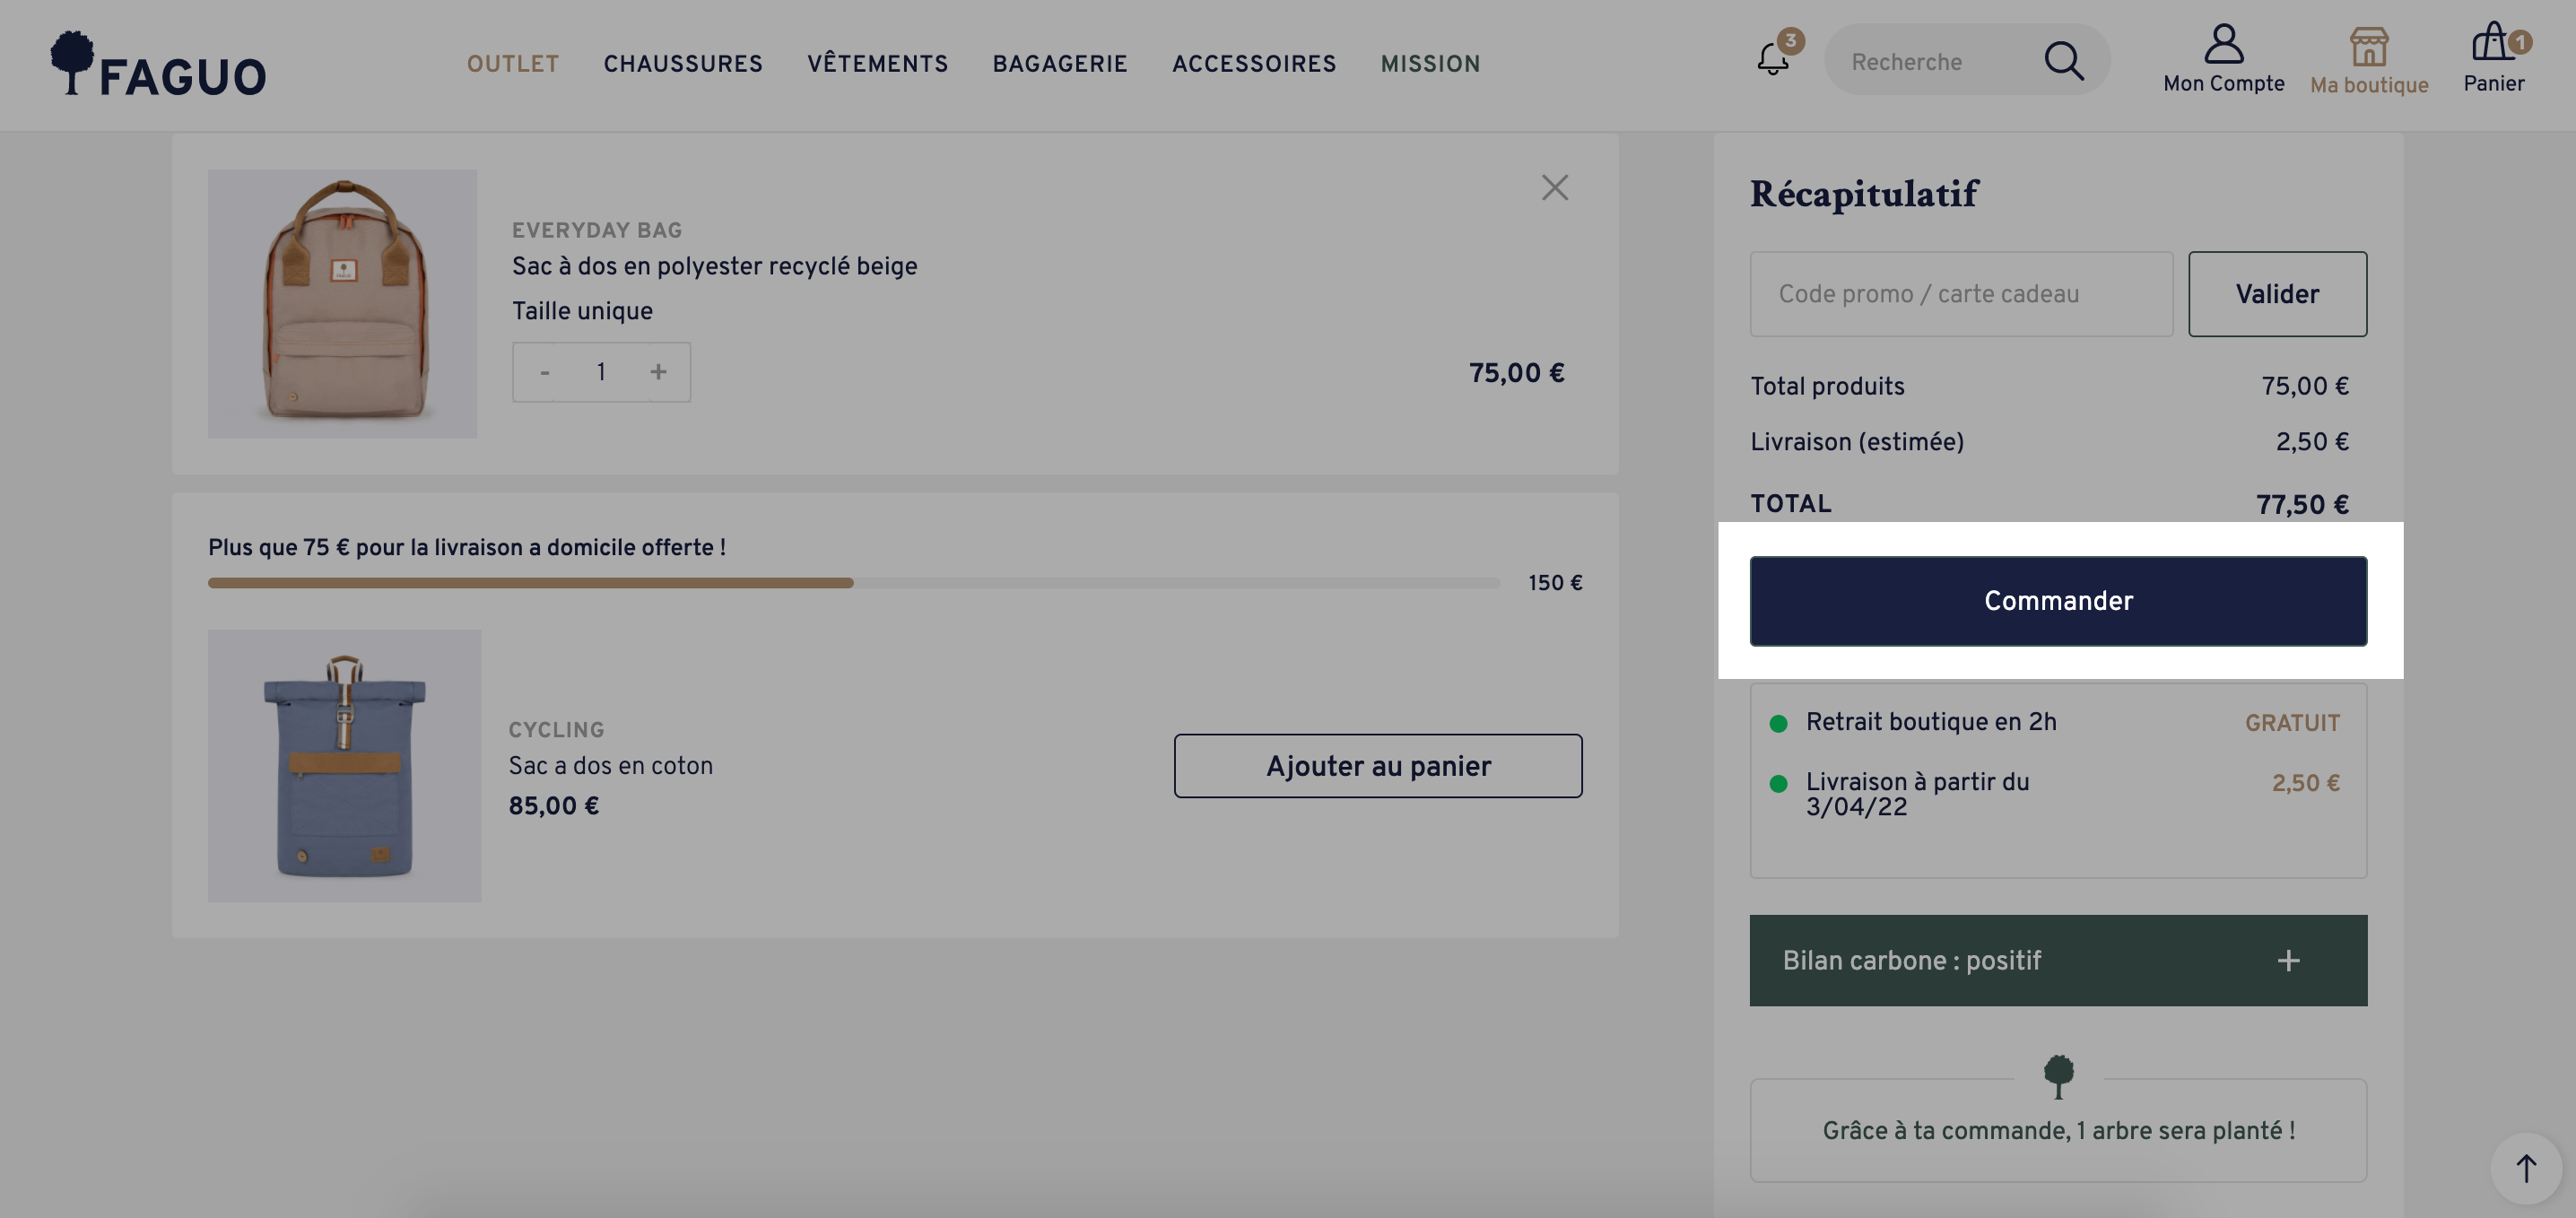This screenshot has height=1218, width=2576.
Task: Click the free delivery progress bar
Action: (854, 583)
